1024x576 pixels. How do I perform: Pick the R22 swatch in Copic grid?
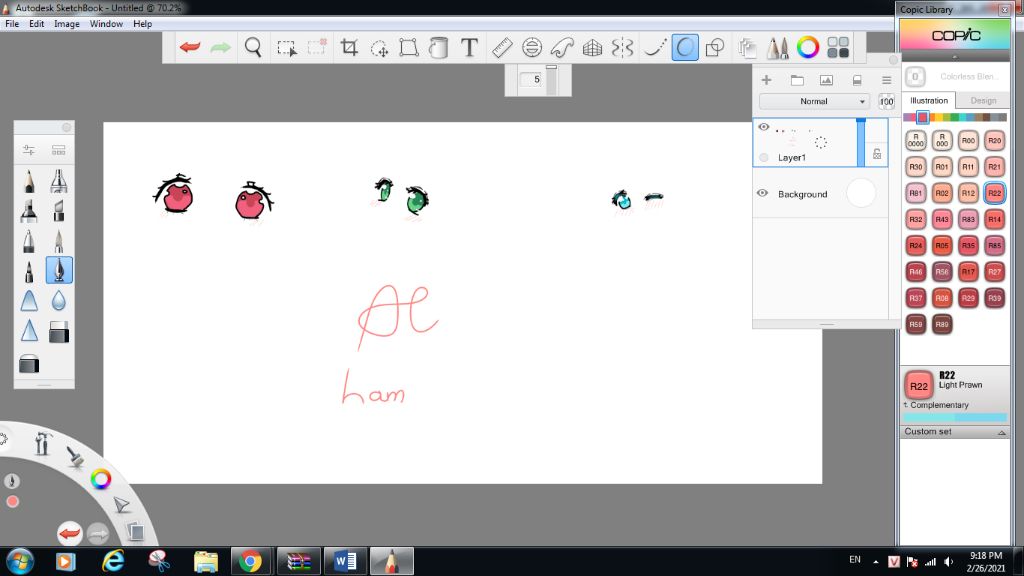coord(994,193)
